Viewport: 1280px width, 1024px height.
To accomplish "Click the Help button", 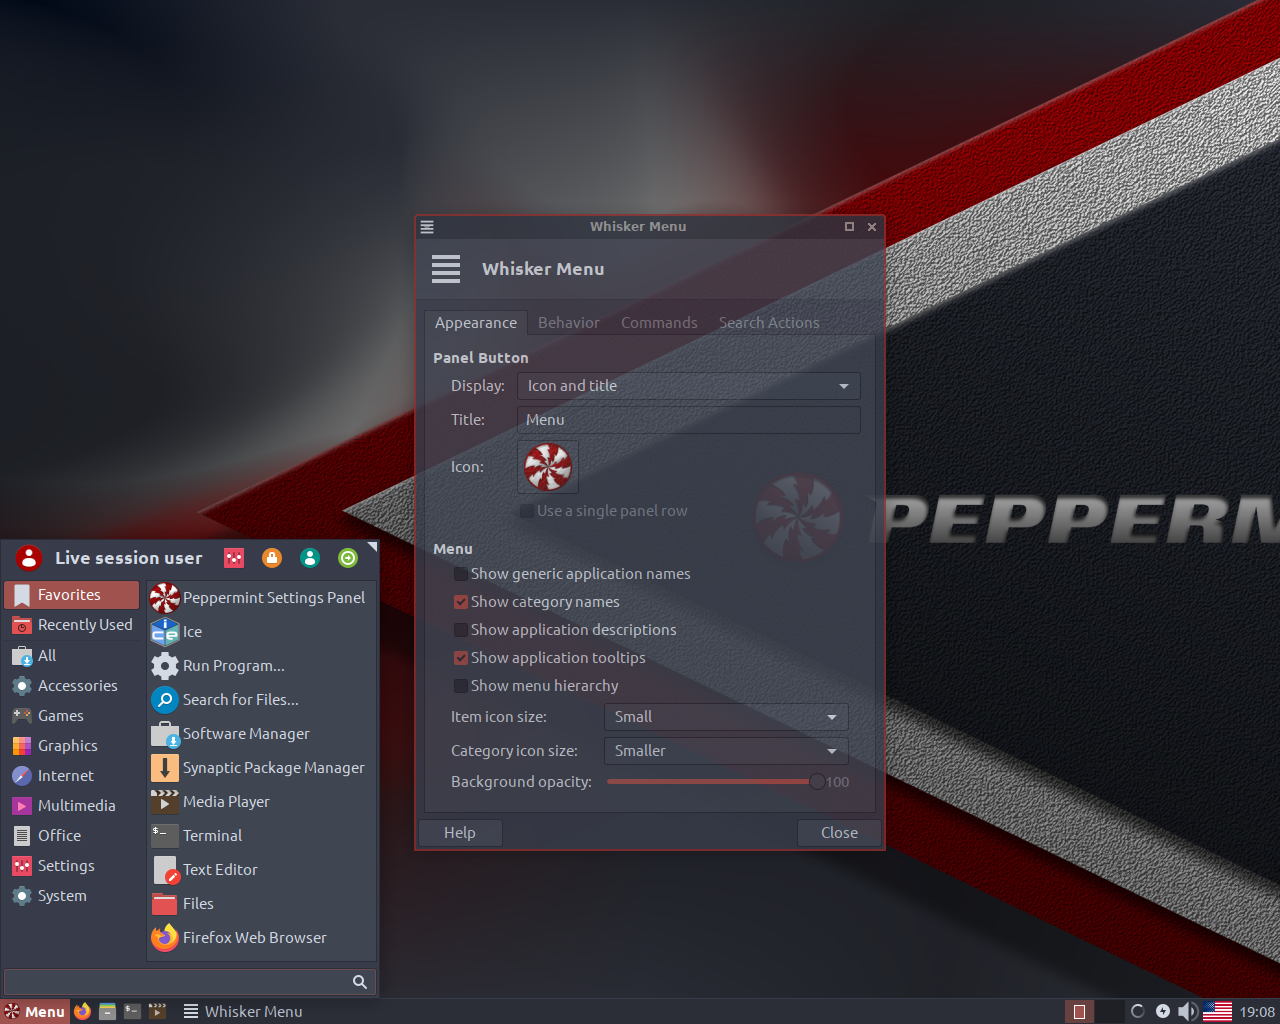I will 460,833.
